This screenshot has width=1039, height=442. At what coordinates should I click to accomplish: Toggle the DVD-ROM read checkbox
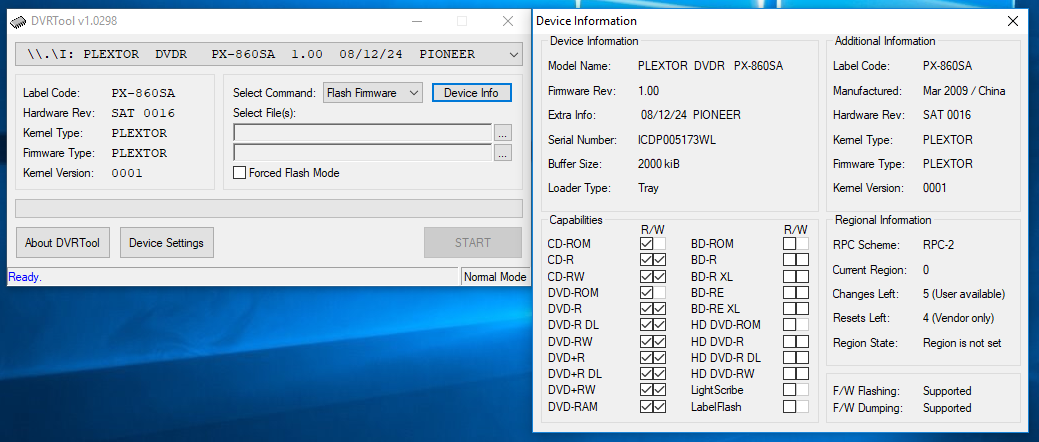(646, 292)
